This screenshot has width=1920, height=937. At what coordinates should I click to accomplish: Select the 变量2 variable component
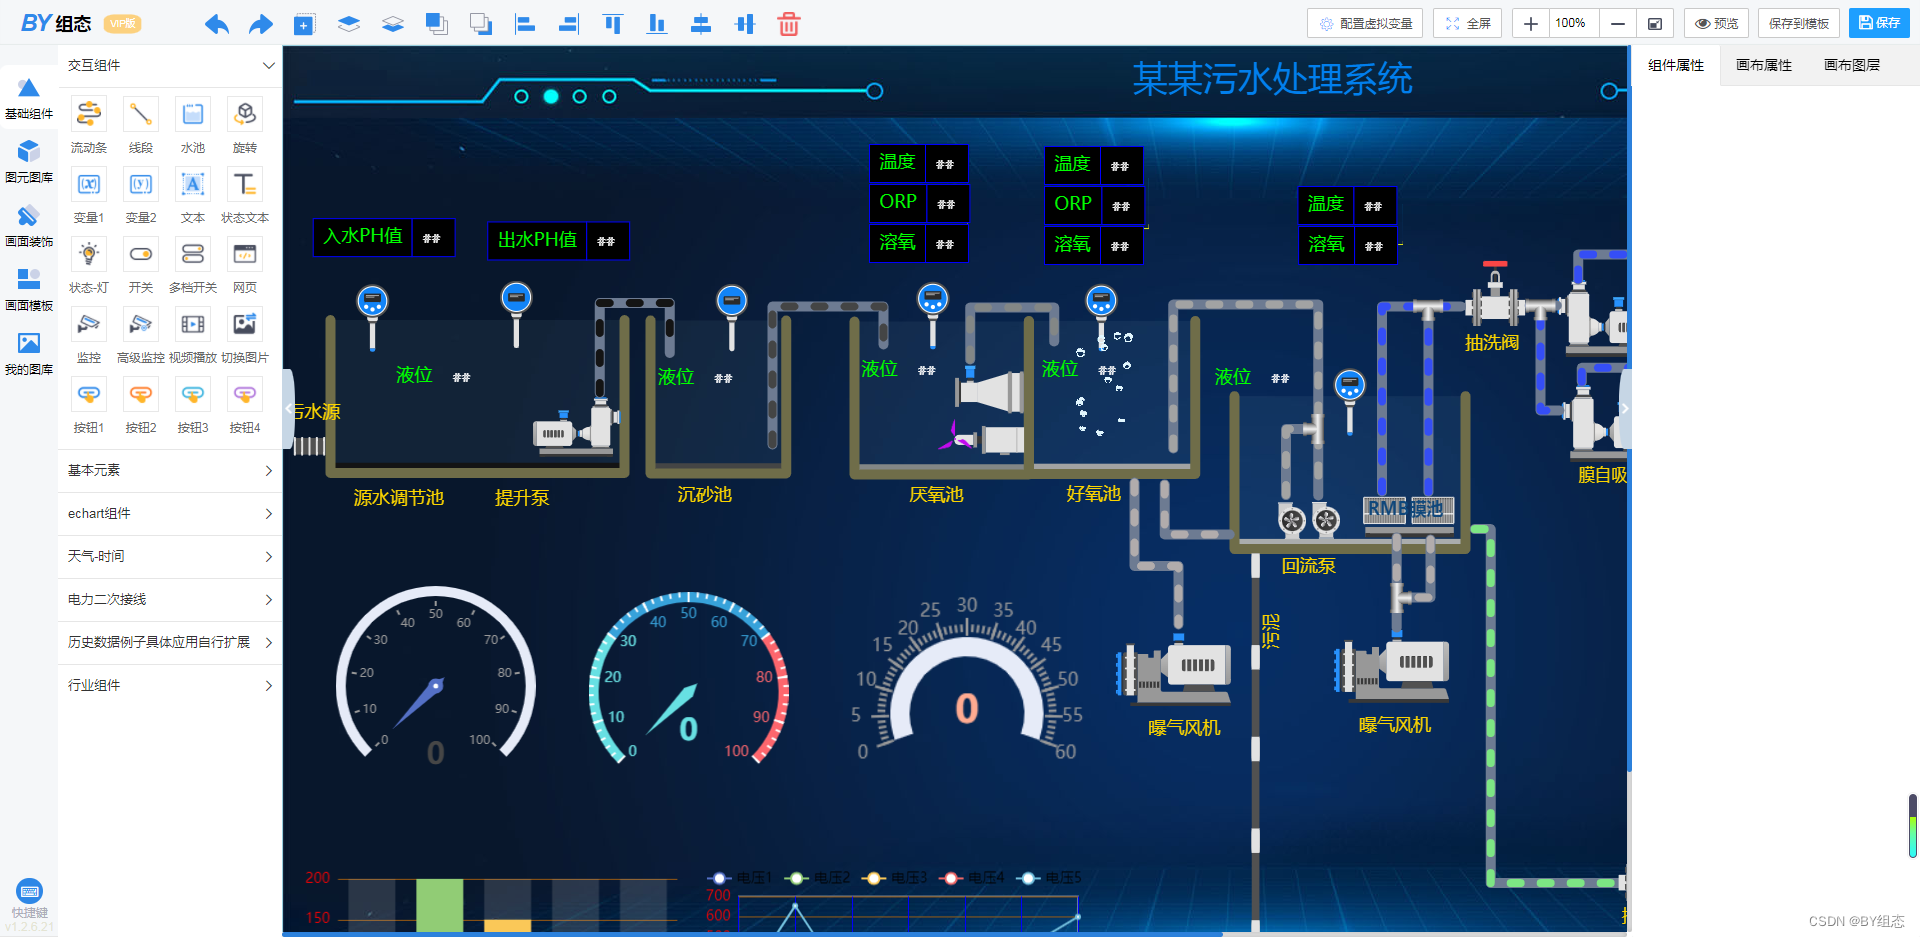pyautogui.click(x=141, y=184)
